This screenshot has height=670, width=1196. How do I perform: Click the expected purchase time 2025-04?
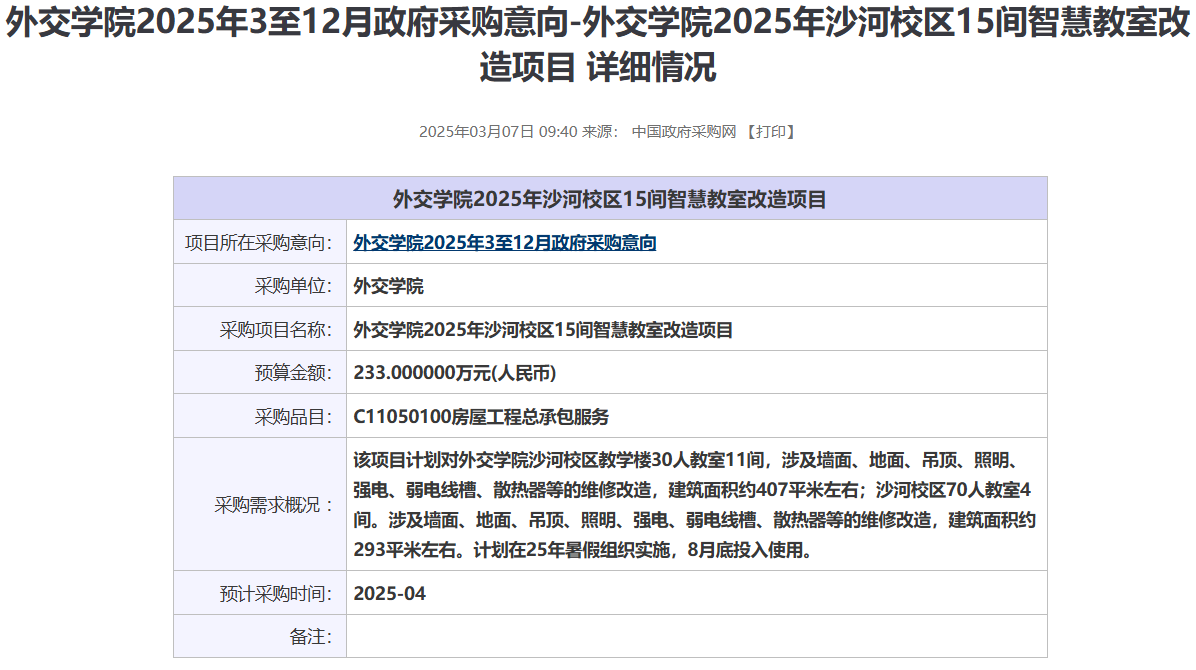pos(389,593)
